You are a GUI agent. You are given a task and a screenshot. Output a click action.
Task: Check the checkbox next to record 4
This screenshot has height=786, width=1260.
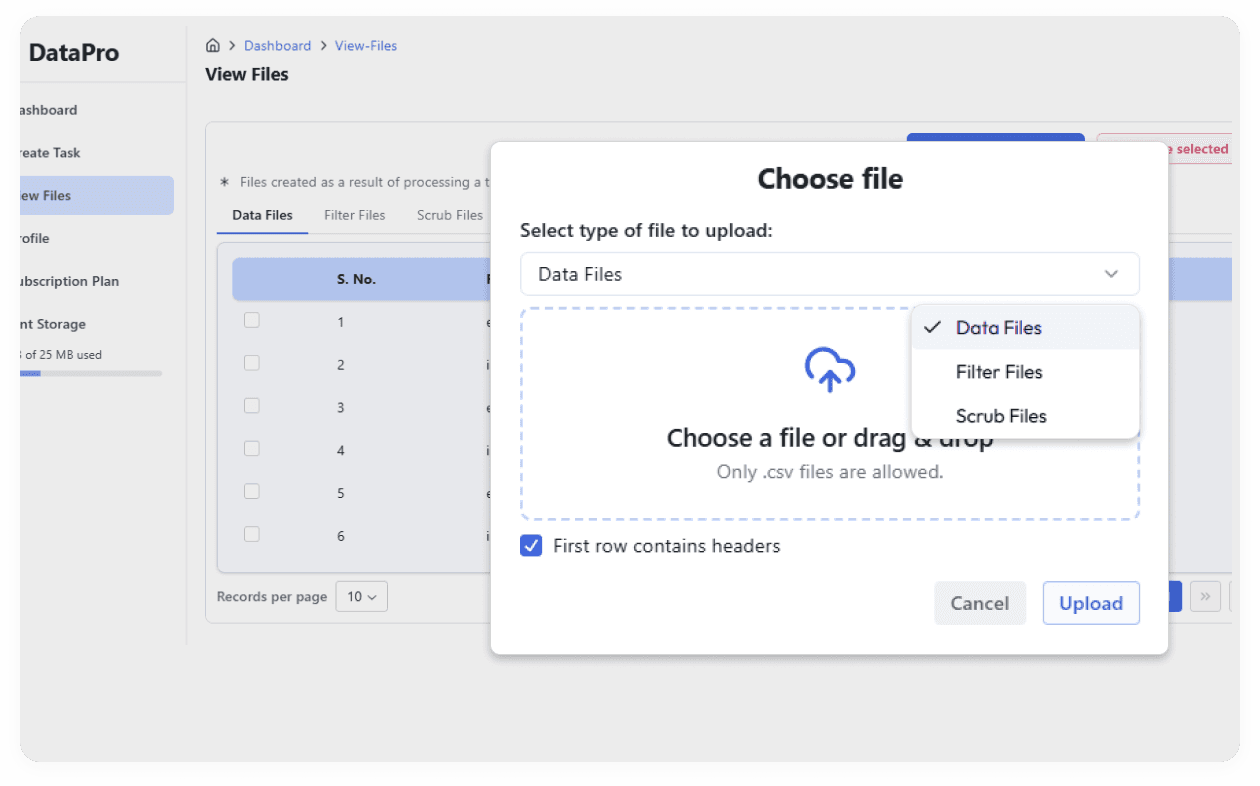251,448
